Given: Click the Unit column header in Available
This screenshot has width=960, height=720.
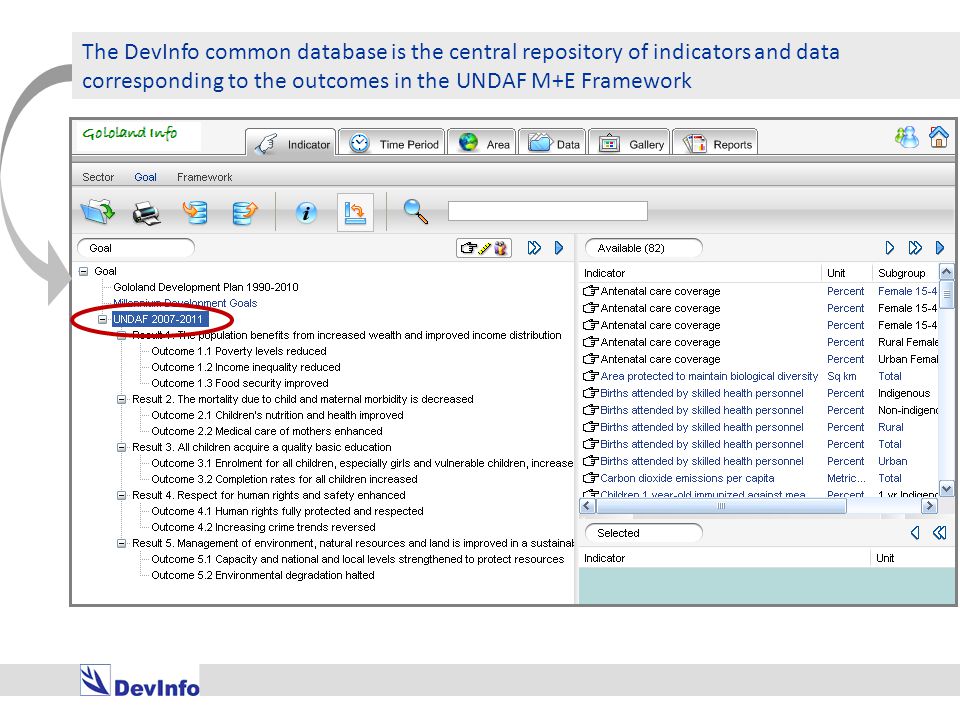Looking at the screenshot, I should 847,273.
